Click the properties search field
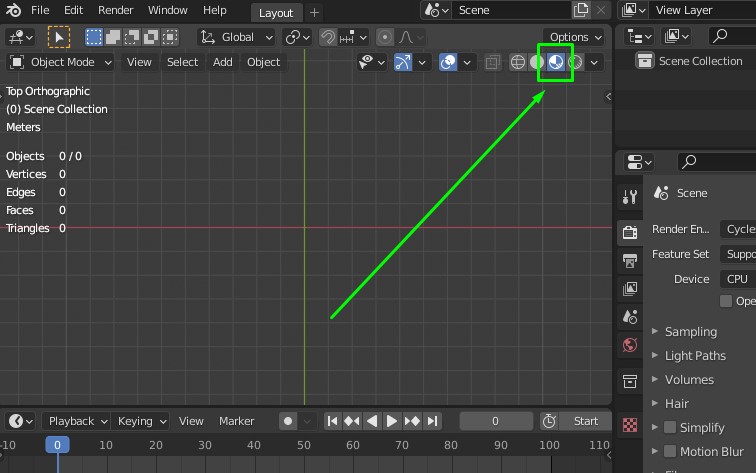 (717, 162)
